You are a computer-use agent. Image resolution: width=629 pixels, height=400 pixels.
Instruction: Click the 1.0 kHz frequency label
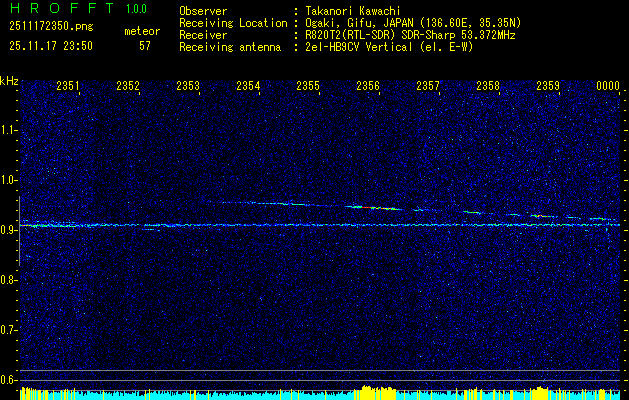9,180
